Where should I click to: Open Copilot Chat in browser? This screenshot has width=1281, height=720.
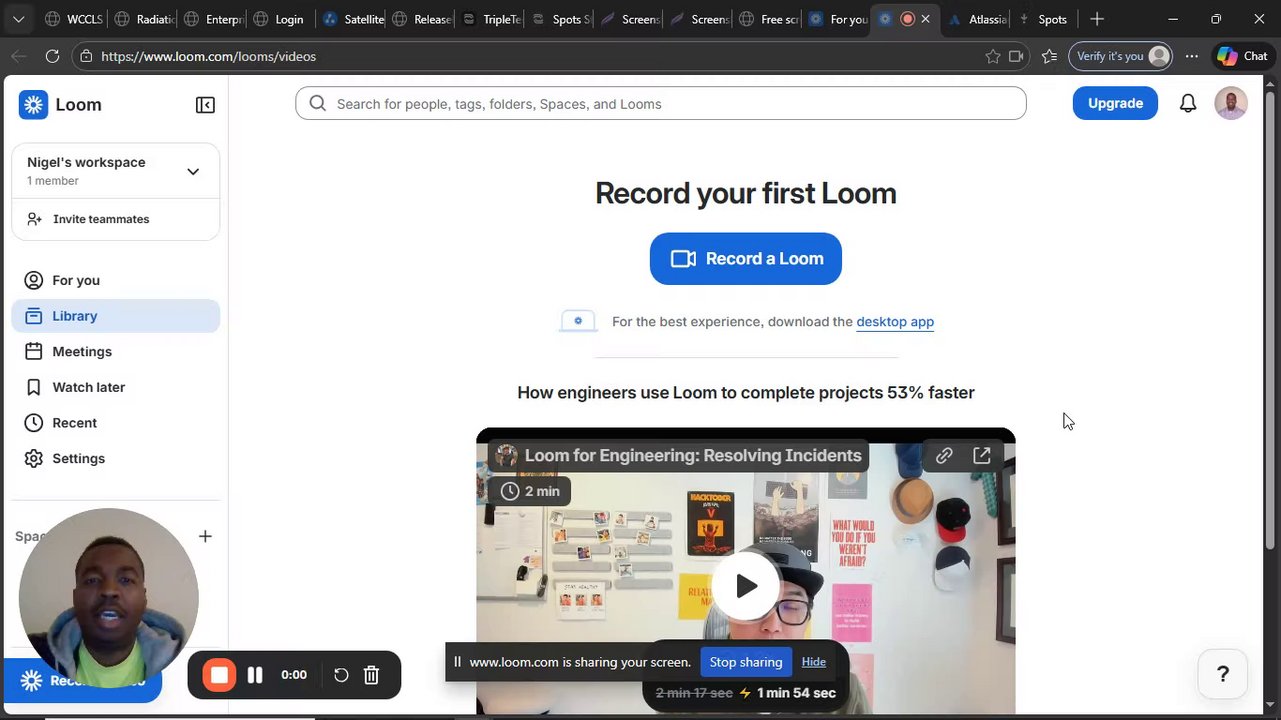1242,56
